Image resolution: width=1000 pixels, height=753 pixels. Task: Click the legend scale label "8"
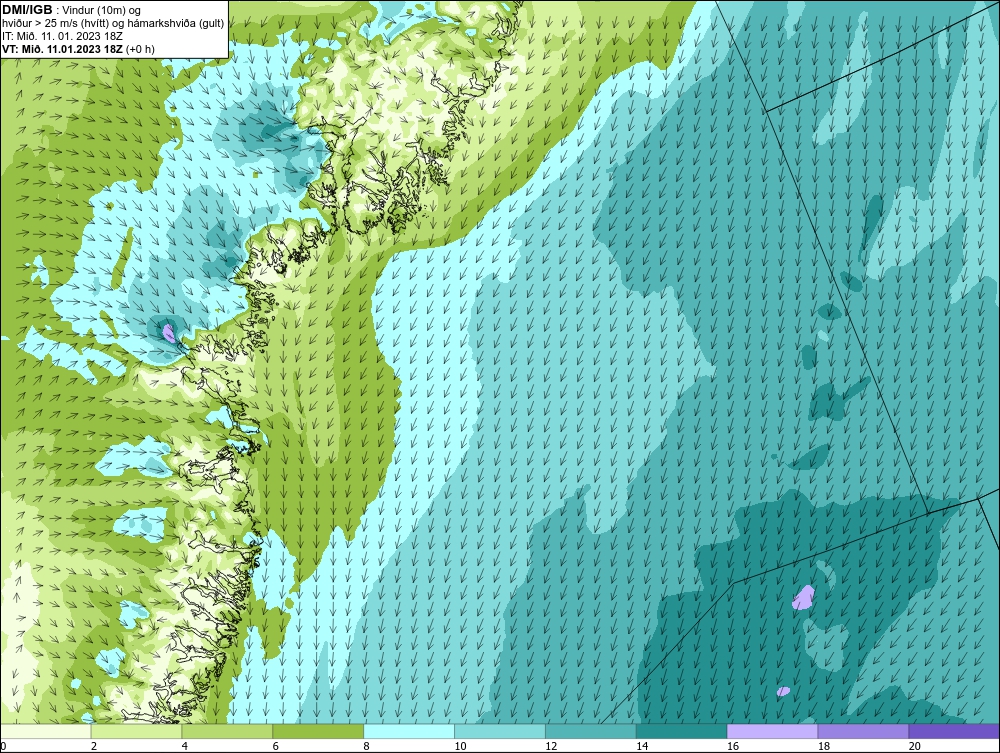366,746
